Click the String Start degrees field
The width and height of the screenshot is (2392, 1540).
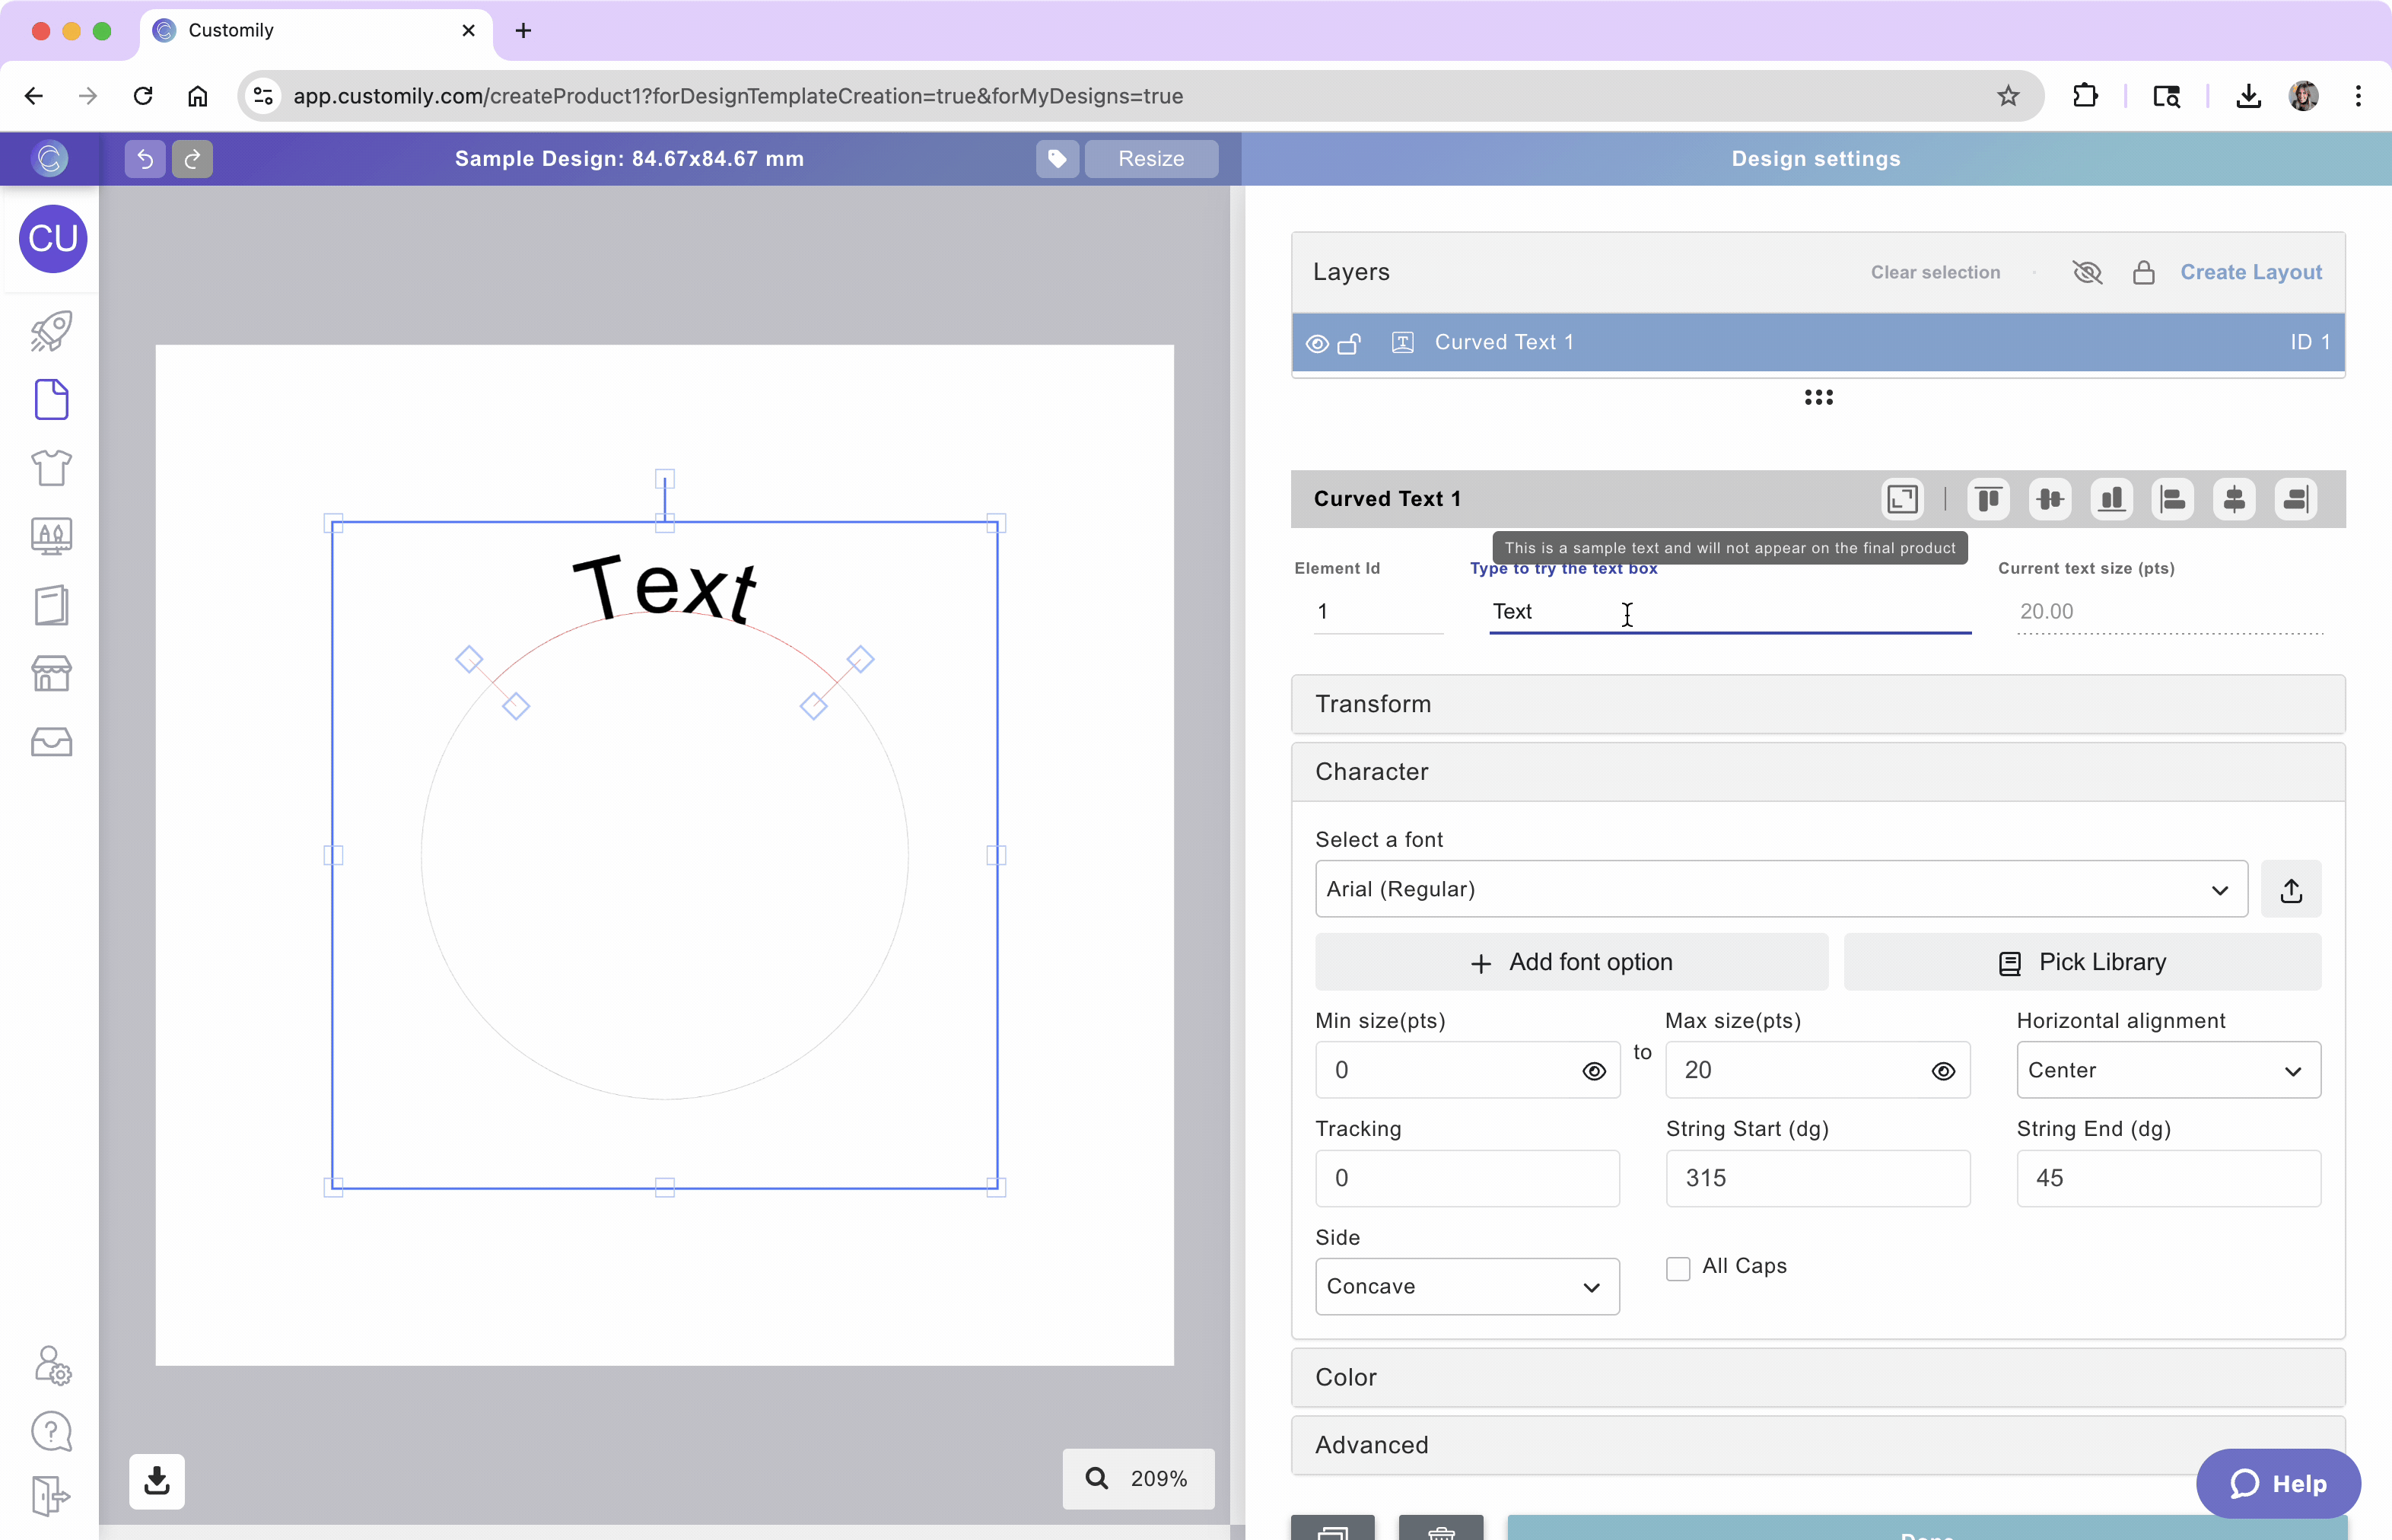[1817, 1178]
